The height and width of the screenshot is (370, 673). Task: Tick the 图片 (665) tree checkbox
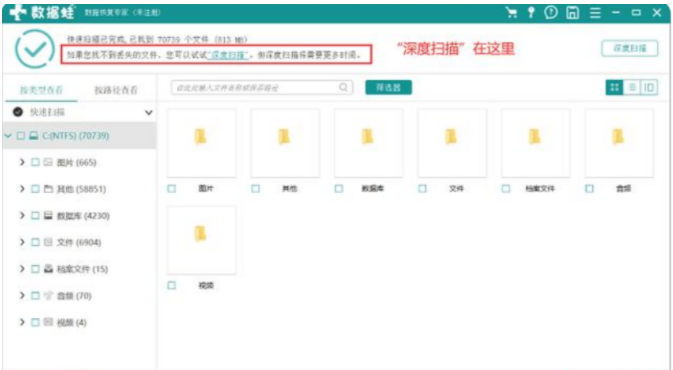[x=35, y=162]
